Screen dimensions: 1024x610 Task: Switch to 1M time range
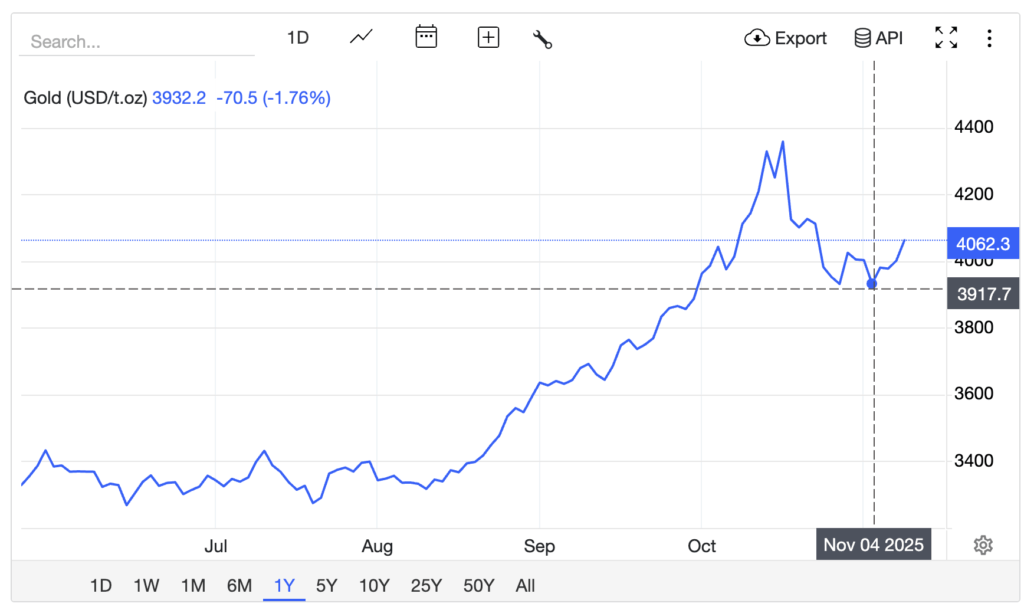point(193,586)
